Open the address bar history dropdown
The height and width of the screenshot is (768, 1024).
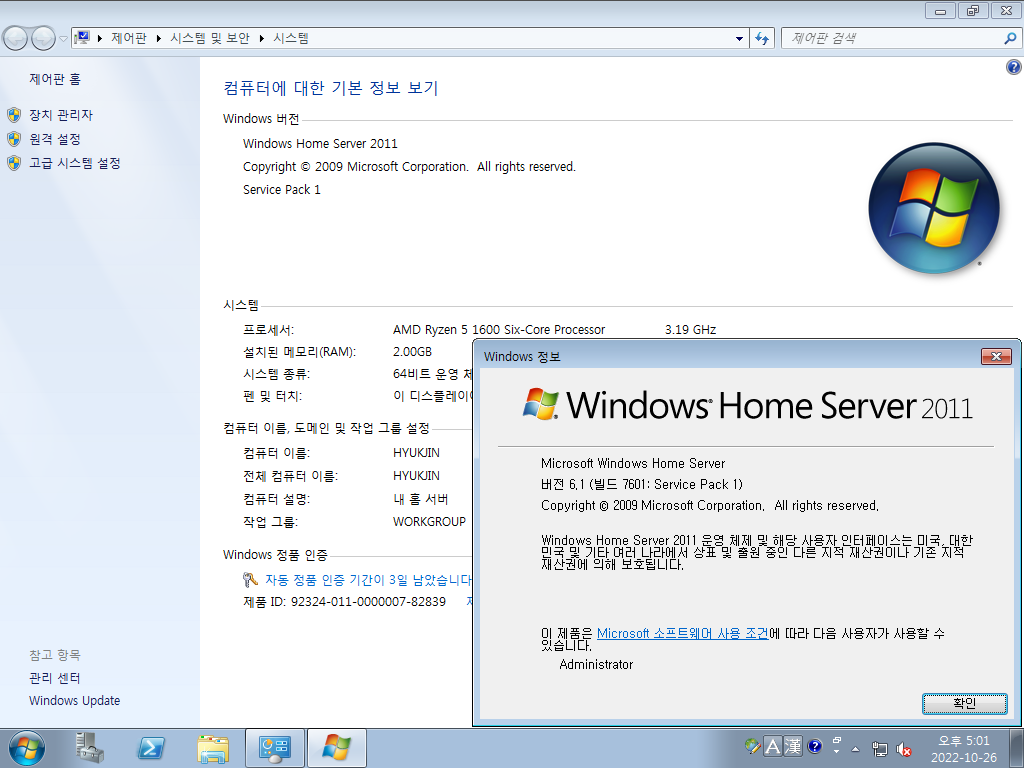pos(739,39)
